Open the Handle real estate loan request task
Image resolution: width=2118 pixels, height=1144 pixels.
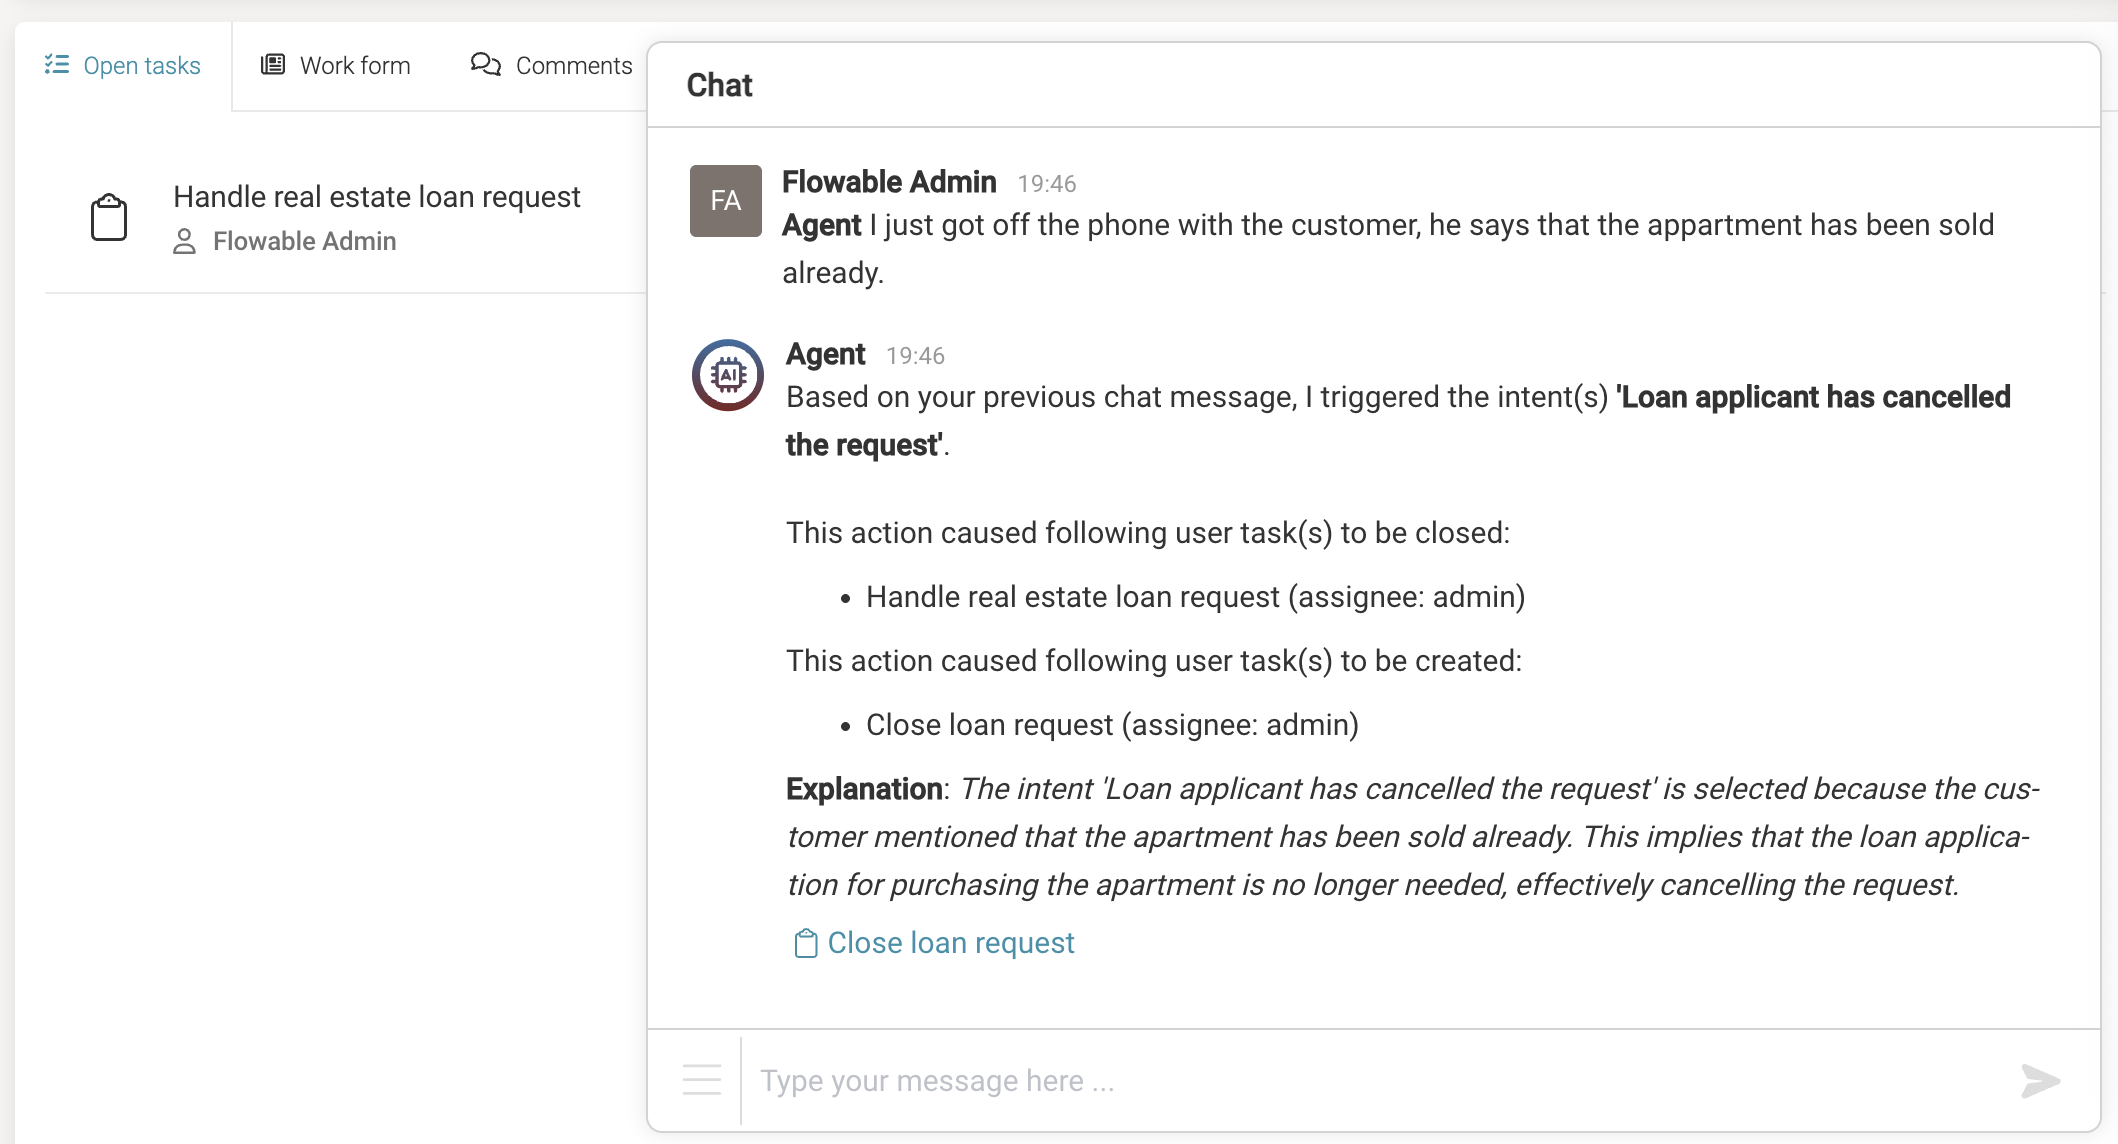pos(377,197)
